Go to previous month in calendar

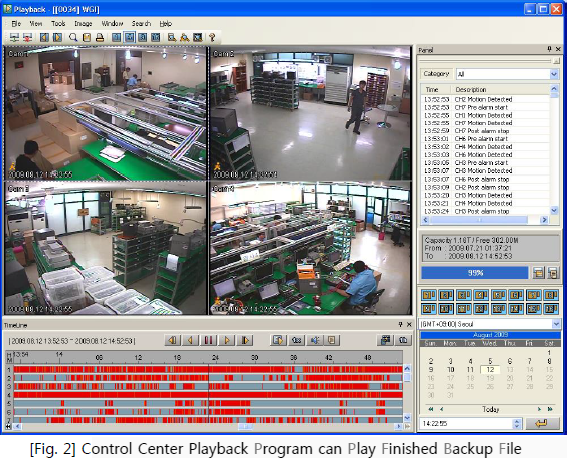pyautogui.click(x=442, y=409)
